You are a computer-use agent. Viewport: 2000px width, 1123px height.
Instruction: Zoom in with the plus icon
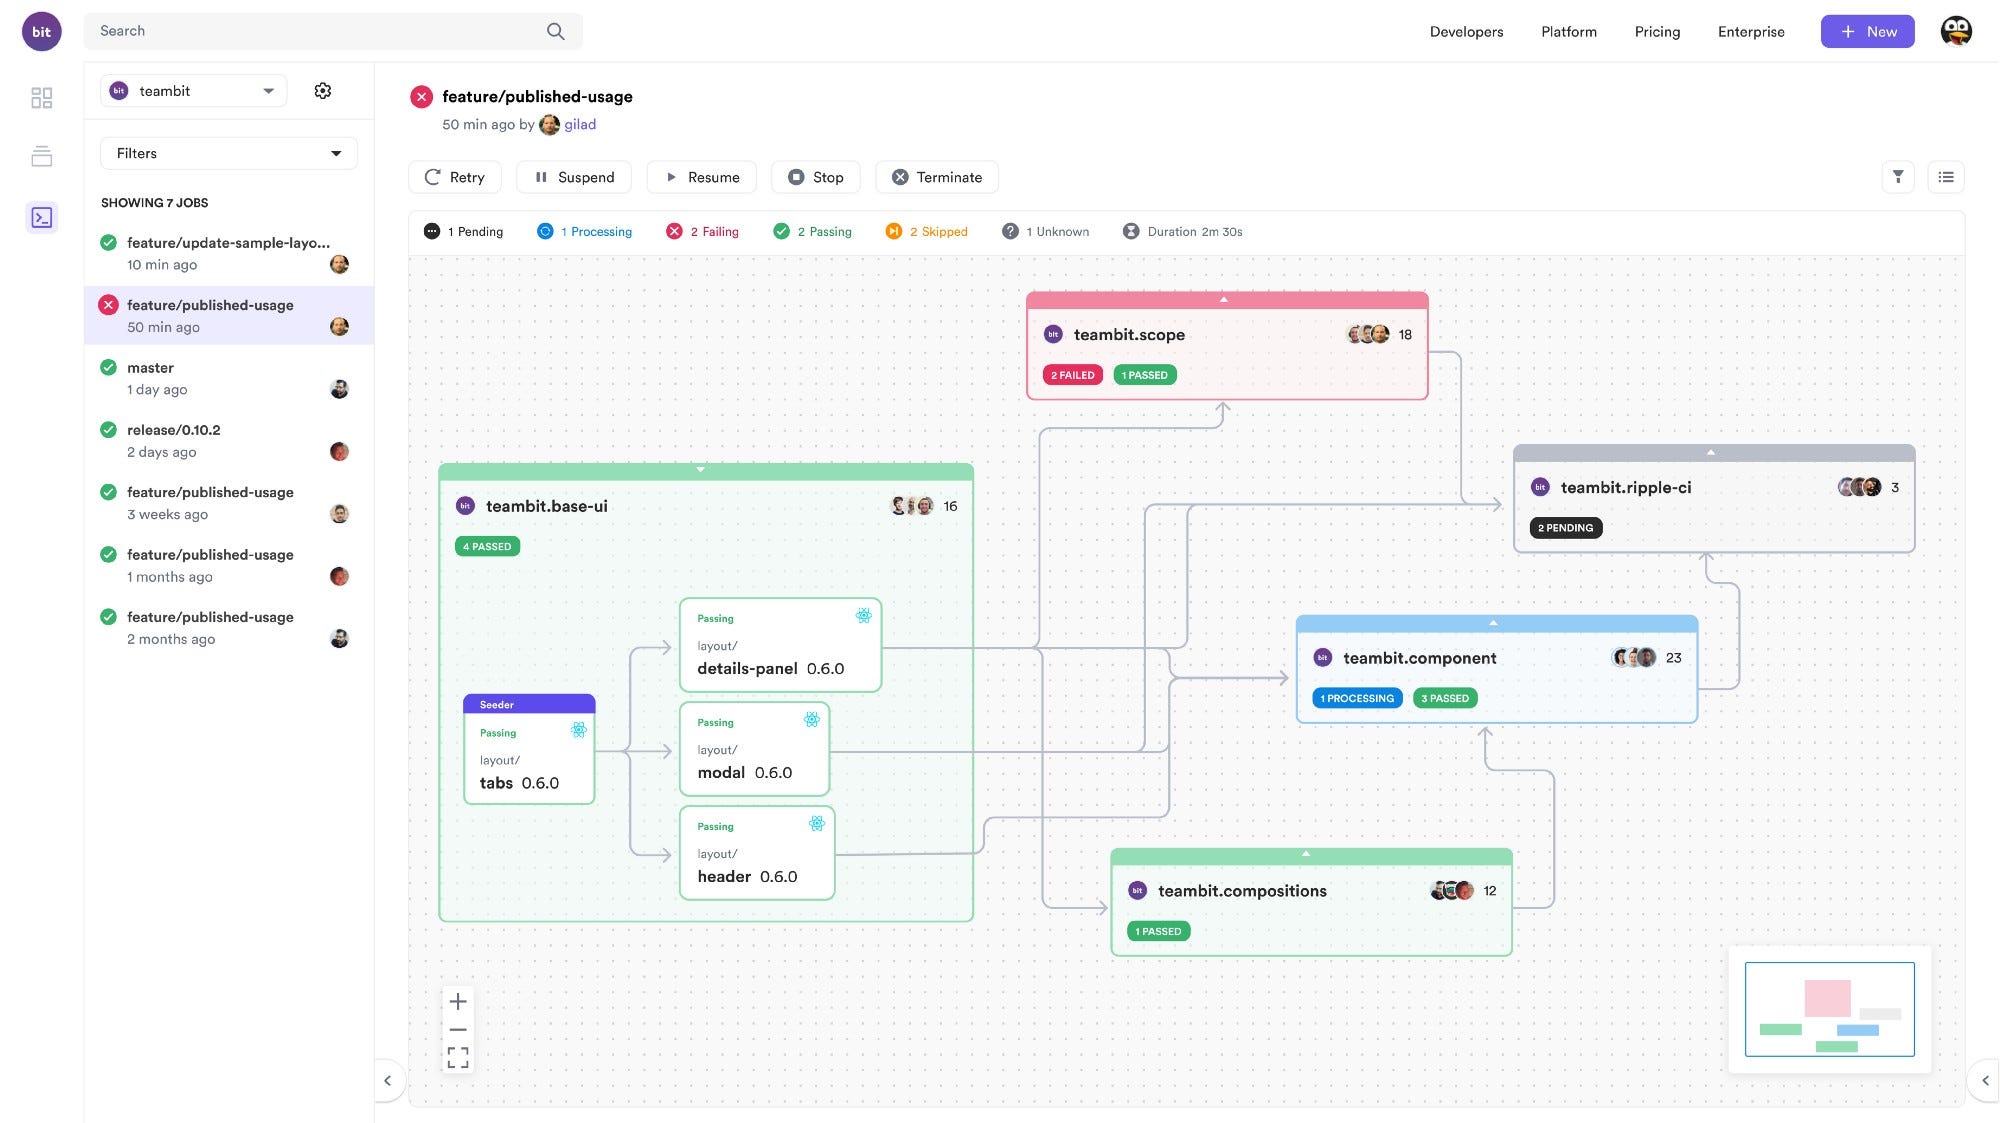point(458,1001)
